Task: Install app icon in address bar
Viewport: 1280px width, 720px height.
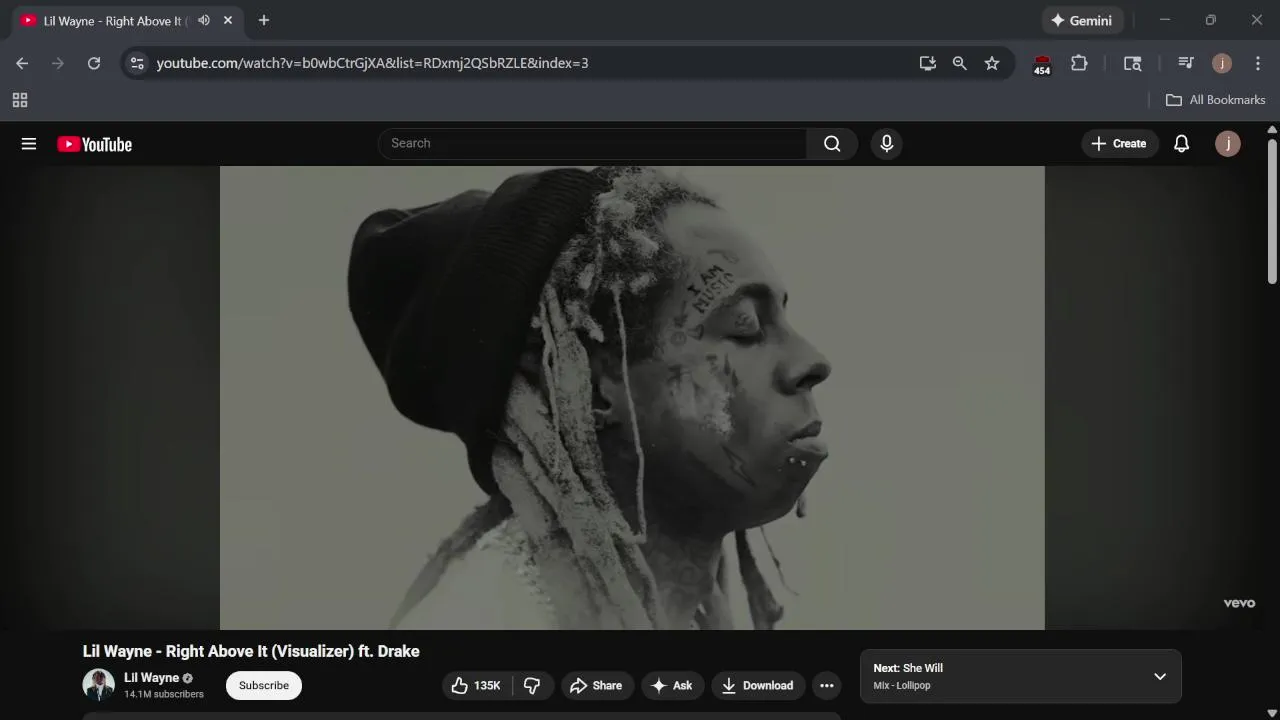Action: pyautogui.click(x=928, y=63)
